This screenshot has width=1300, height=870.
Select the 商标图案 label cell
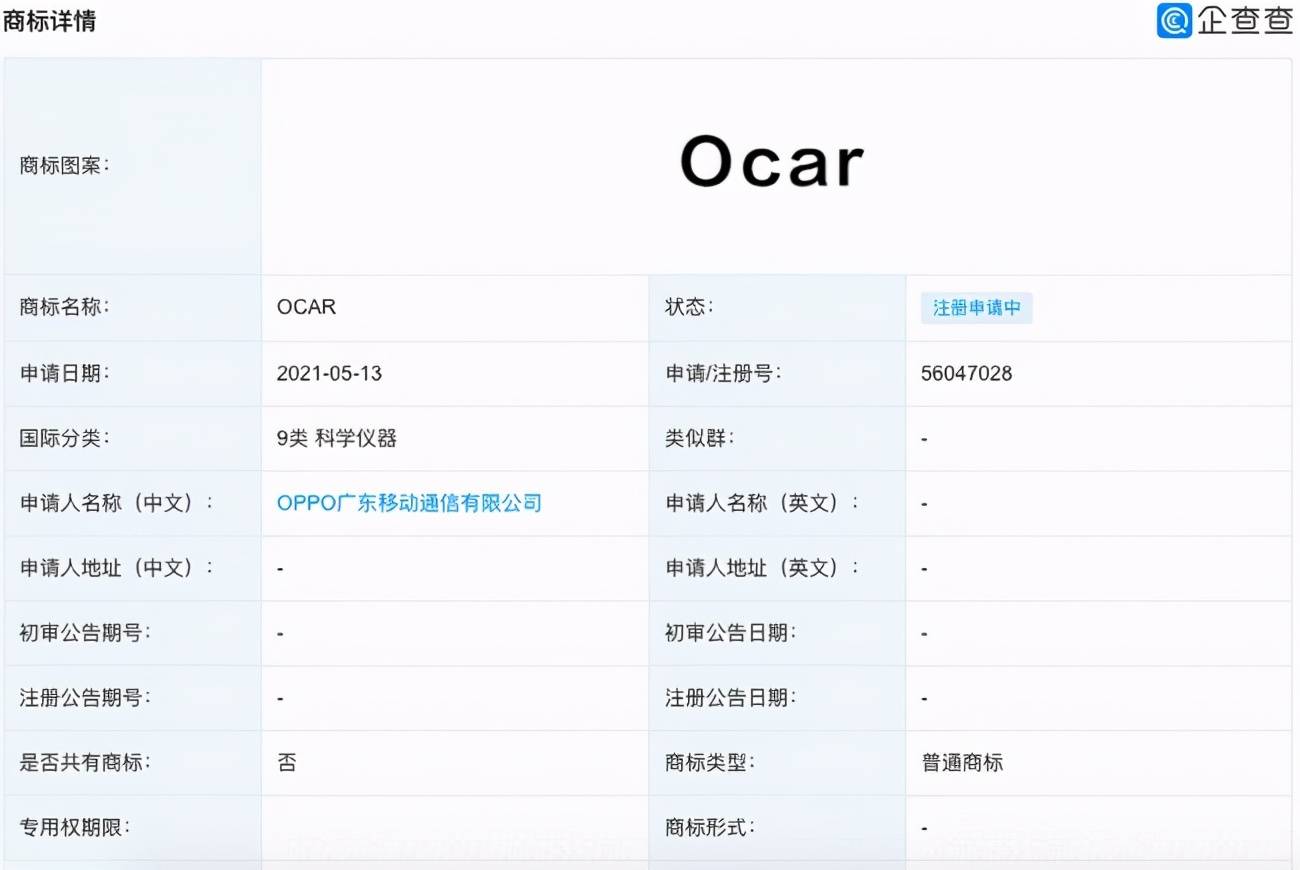[133, 166]
